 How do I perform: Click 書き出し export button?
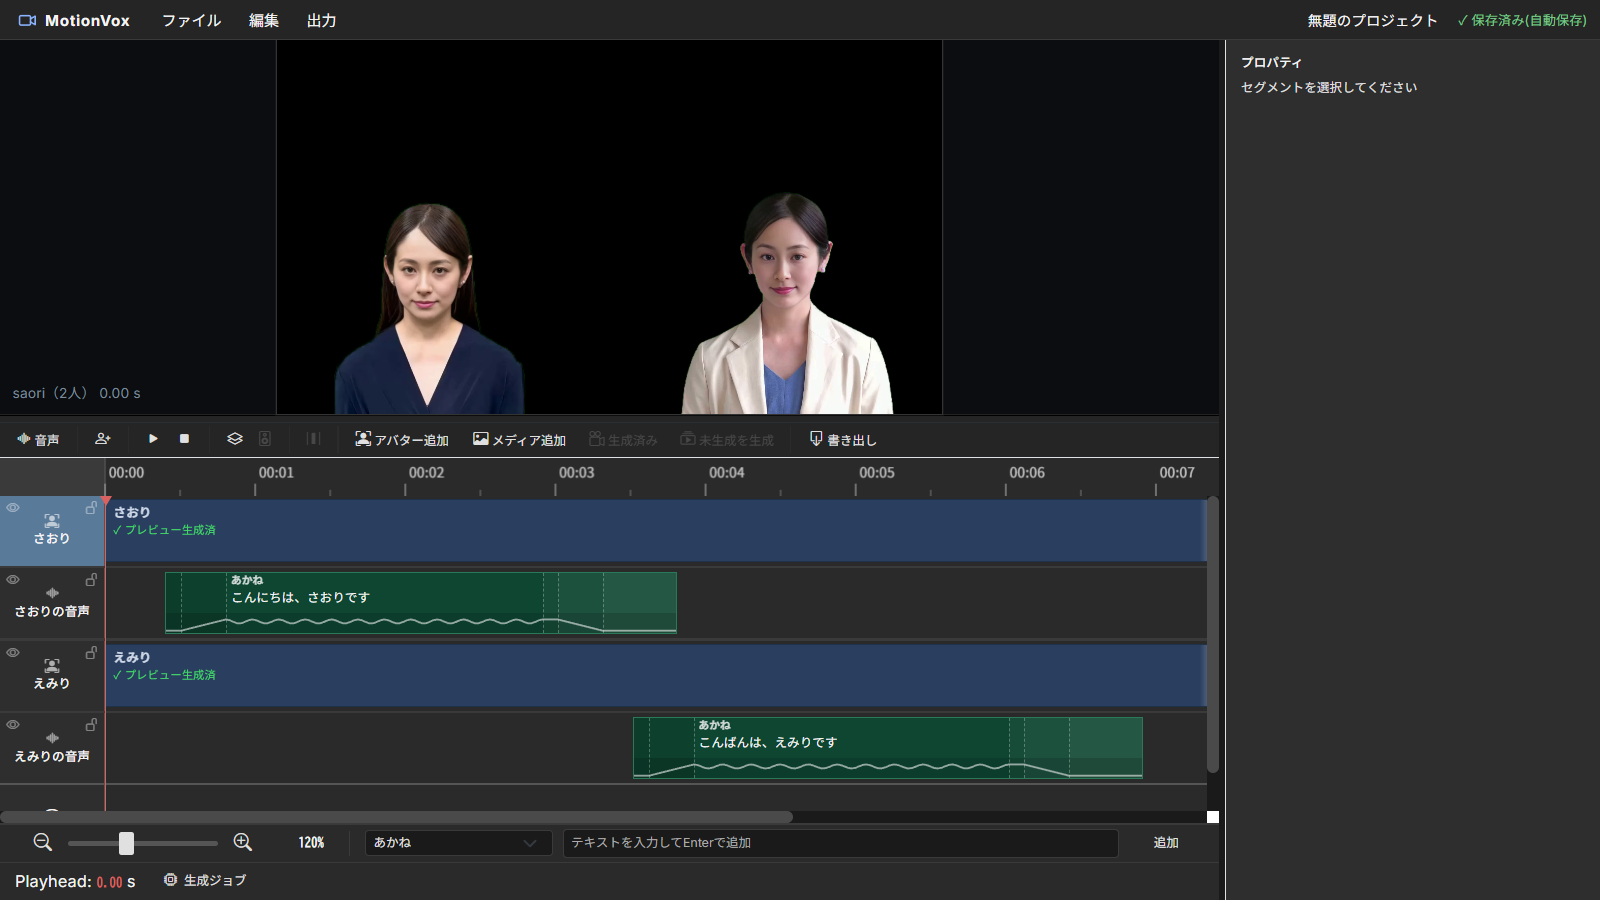pos(843,439)
